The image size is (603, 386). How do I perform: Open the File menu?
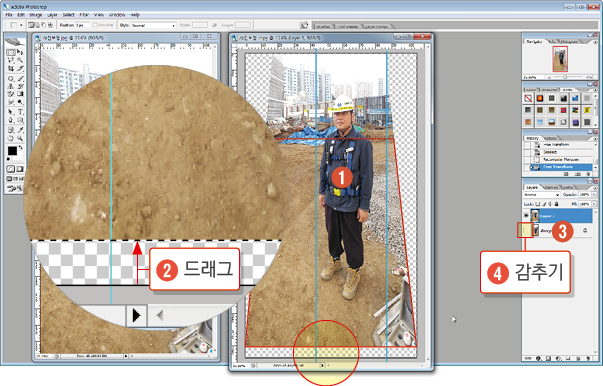pos(9,15)
